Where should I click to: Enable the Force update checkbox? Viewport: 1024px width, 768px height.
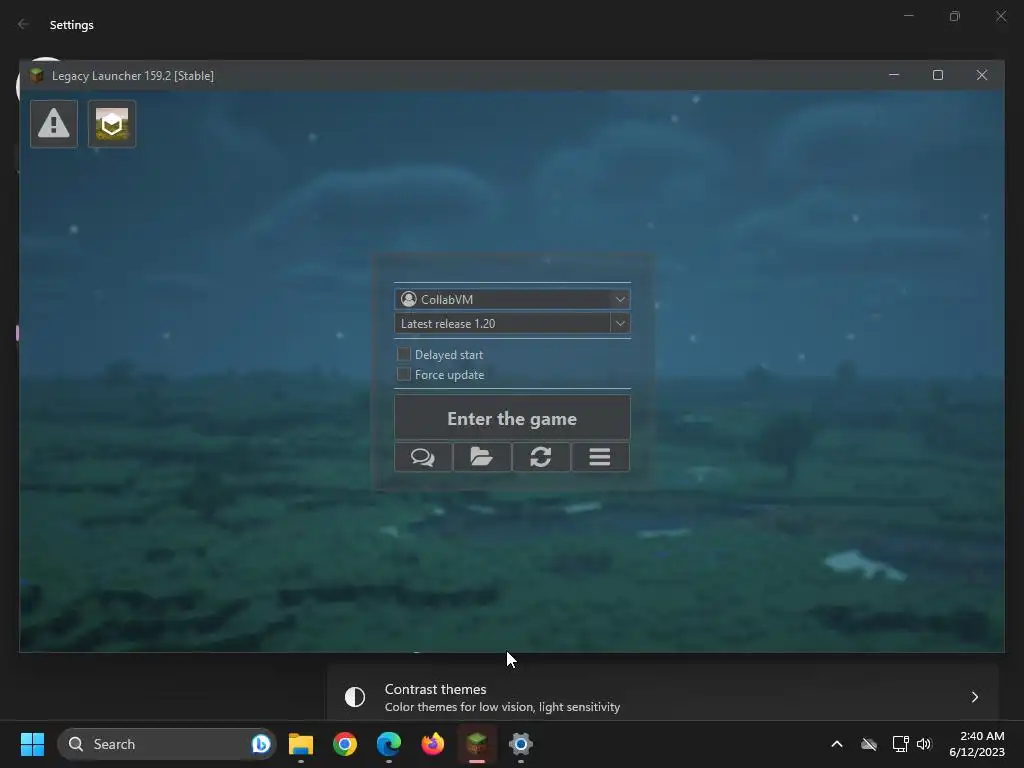pos(404,374)
